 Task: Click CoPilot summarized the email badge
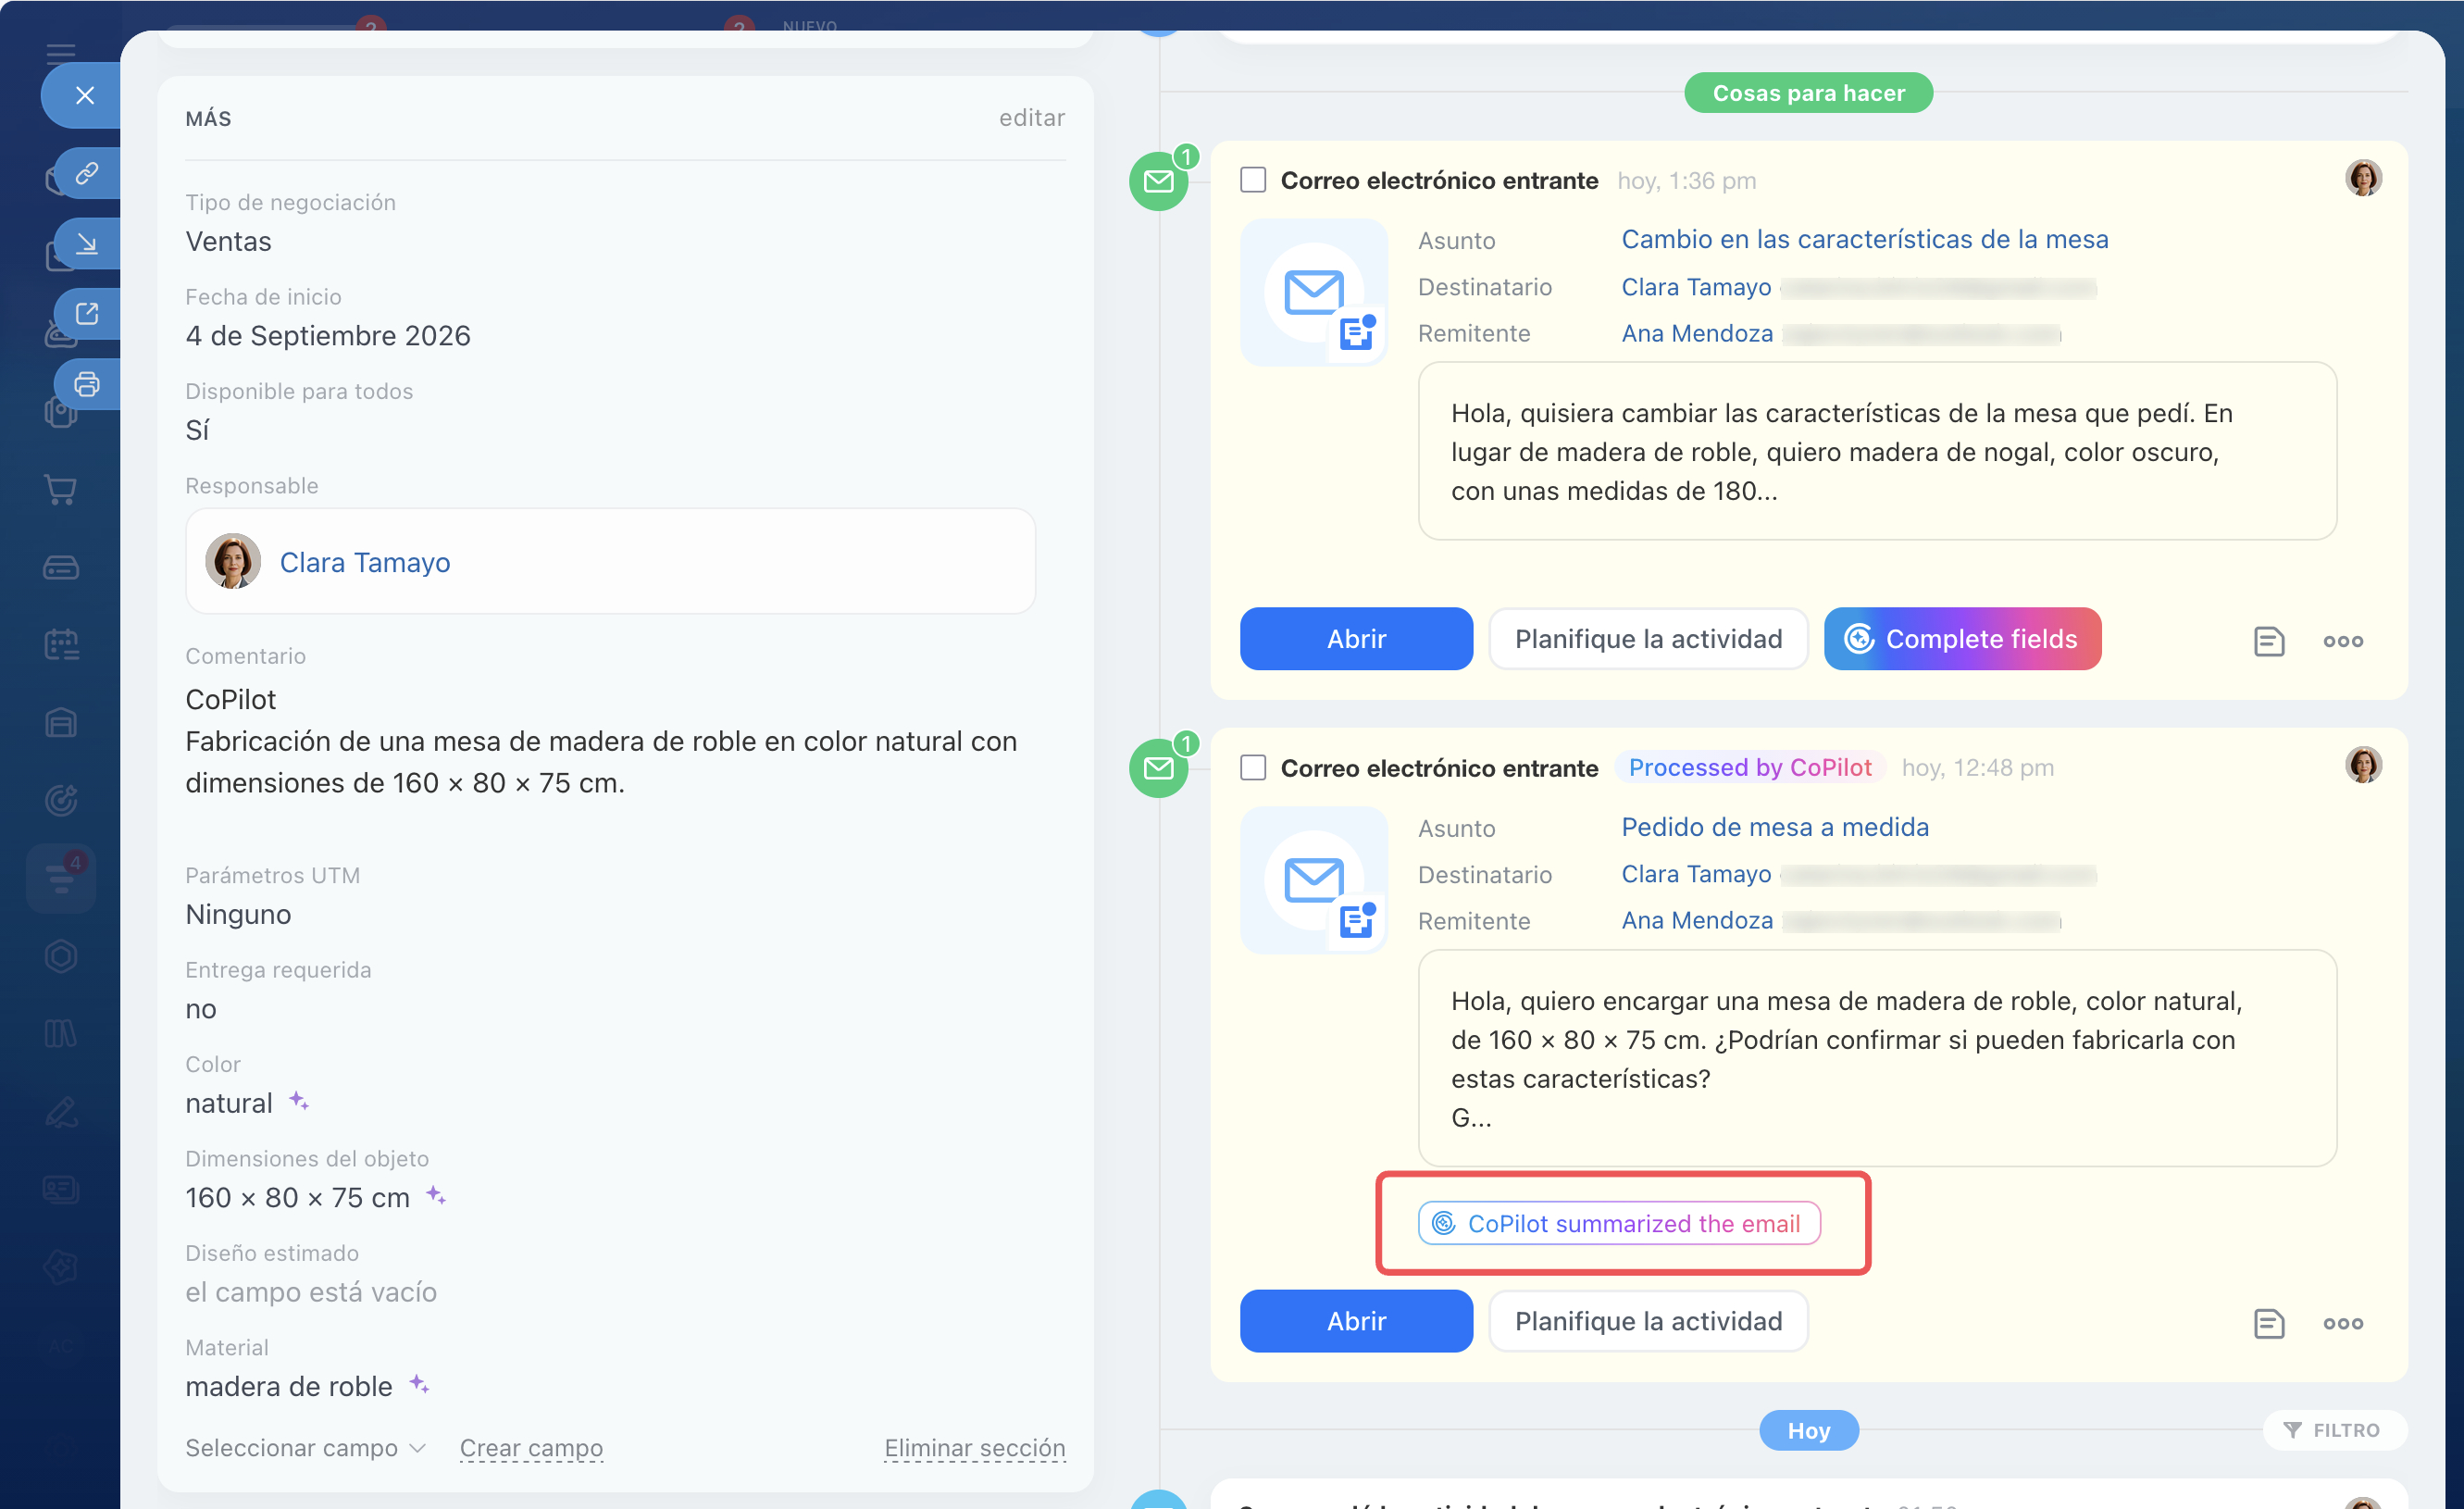tap(1619, 1223)
